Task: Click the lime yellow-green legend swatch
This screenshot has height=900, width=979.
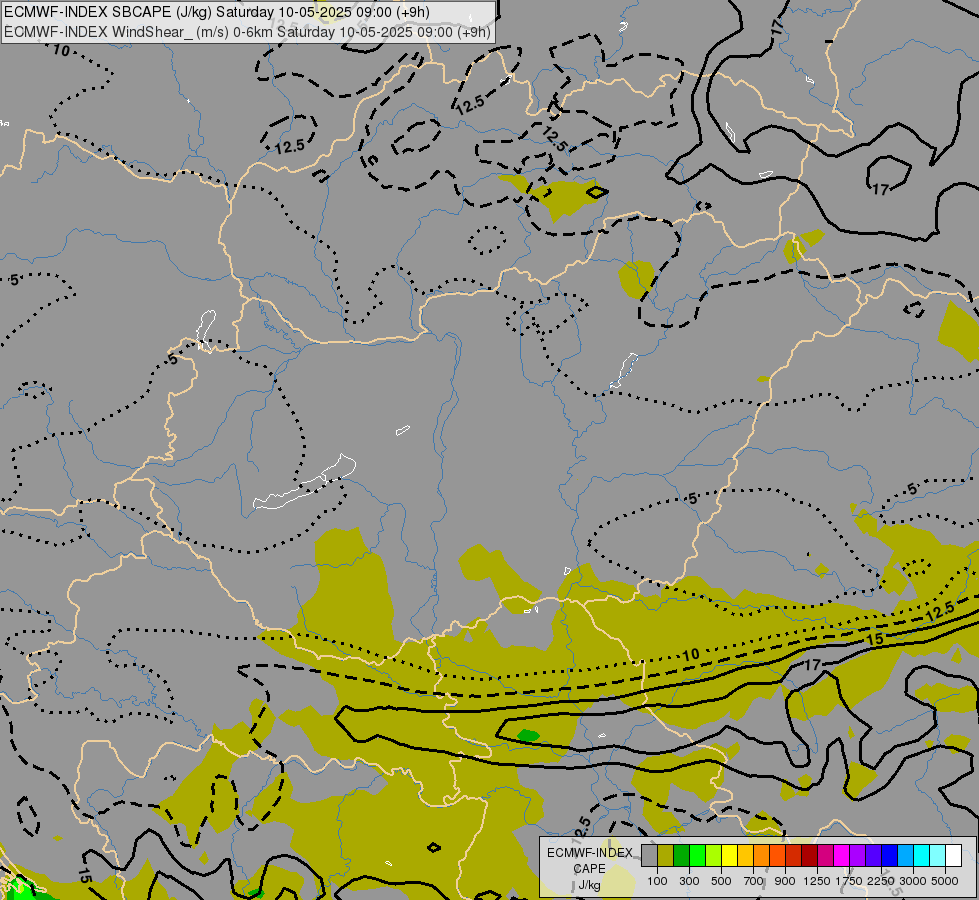Action: click(714, 855)
